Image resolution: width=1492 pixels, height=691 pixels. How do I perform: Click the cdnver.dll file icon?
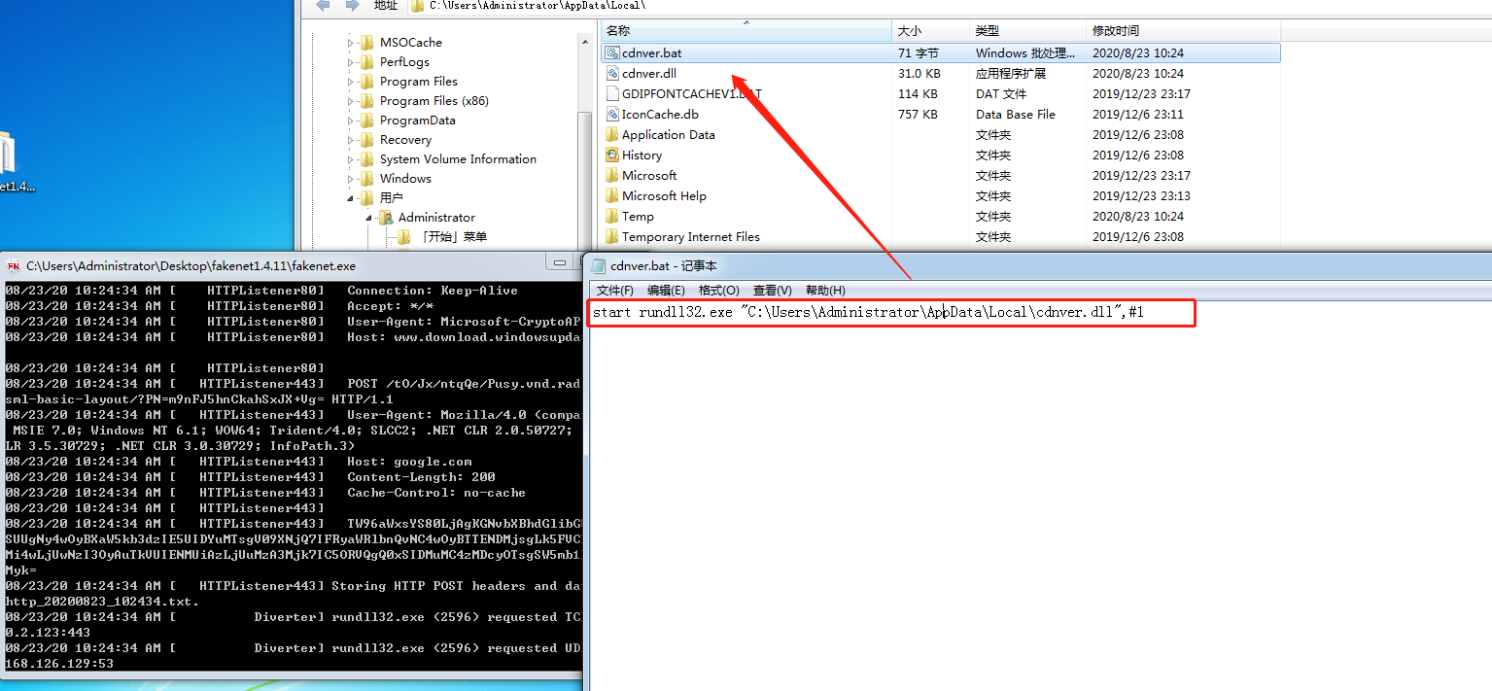612,73
